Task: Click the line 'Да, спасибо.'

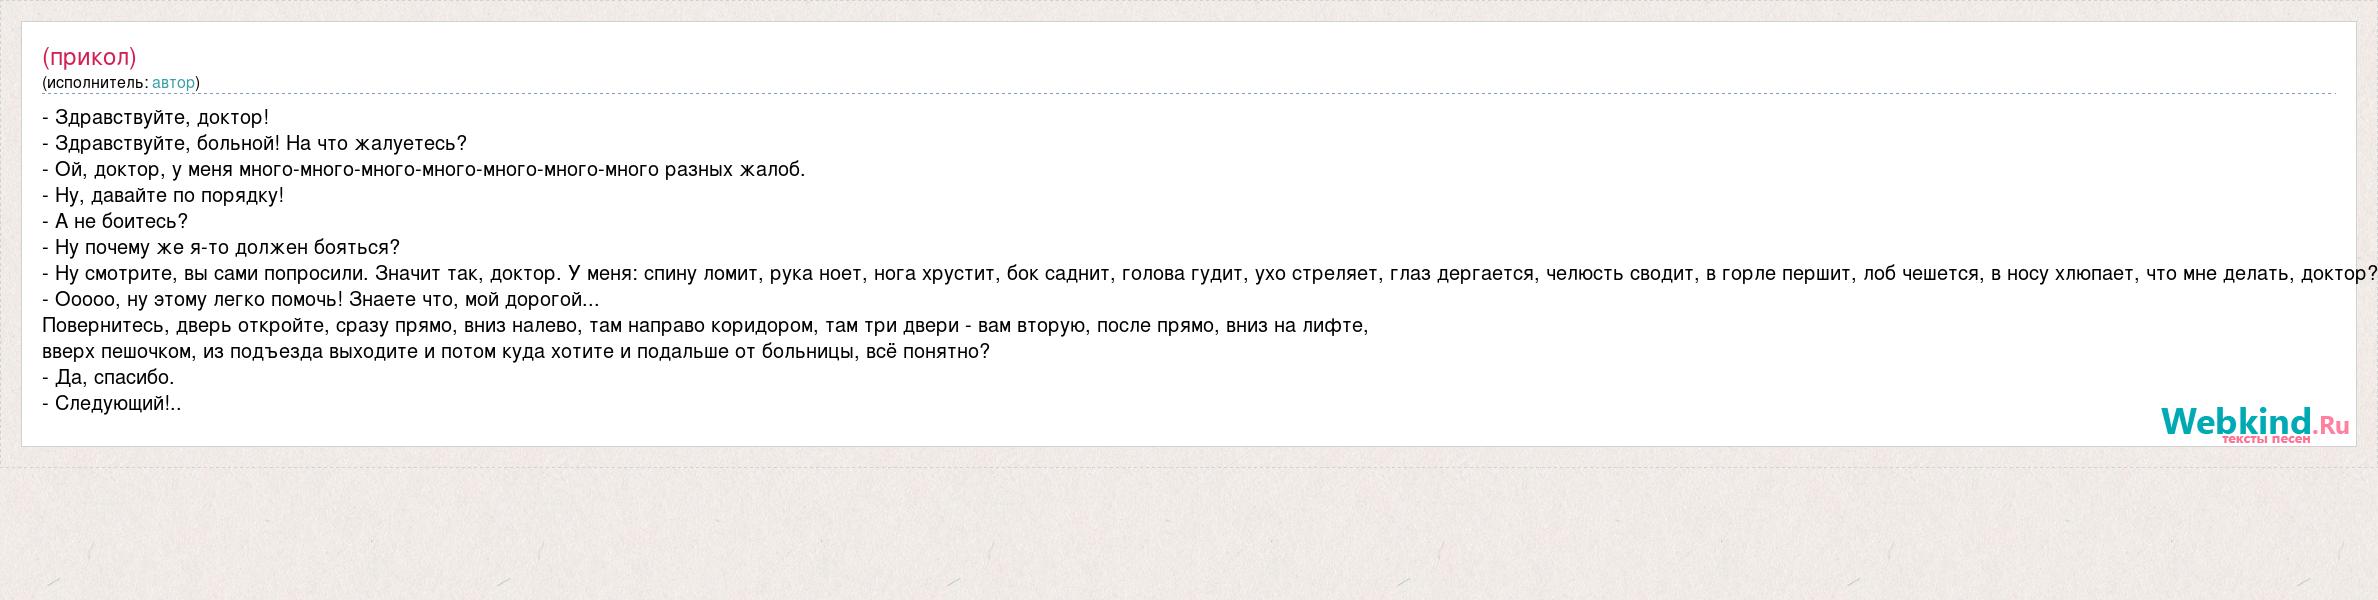Action: click(x=108, y=377)
